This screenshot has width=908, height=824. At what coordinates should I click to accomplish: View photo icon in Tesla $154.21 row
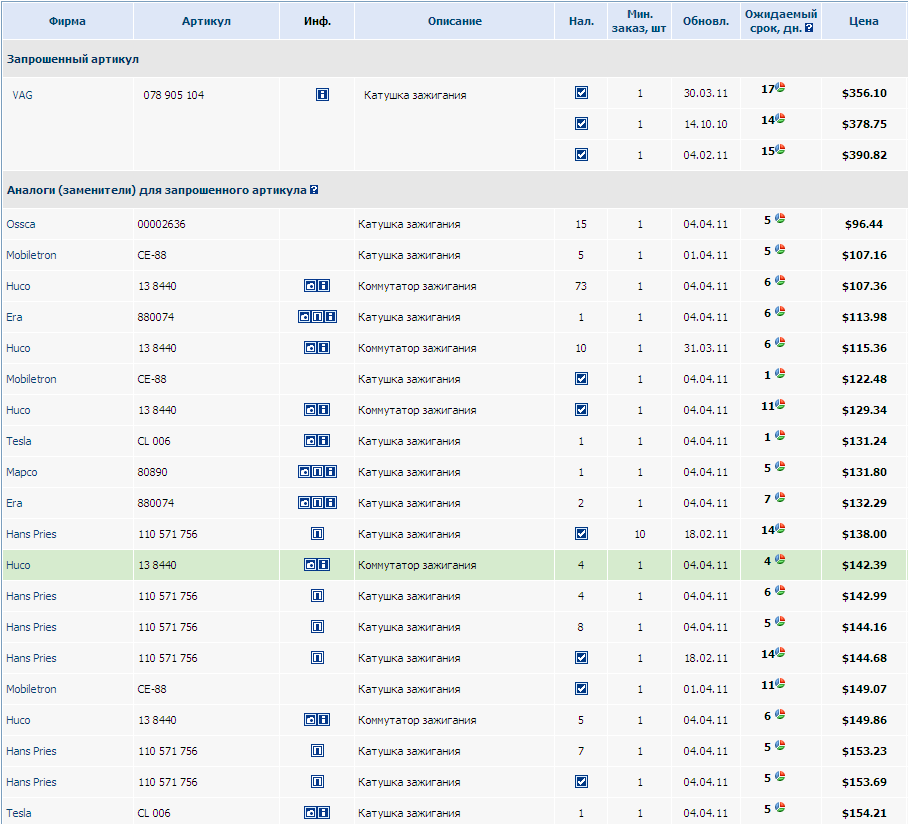[x=310, y=812]
